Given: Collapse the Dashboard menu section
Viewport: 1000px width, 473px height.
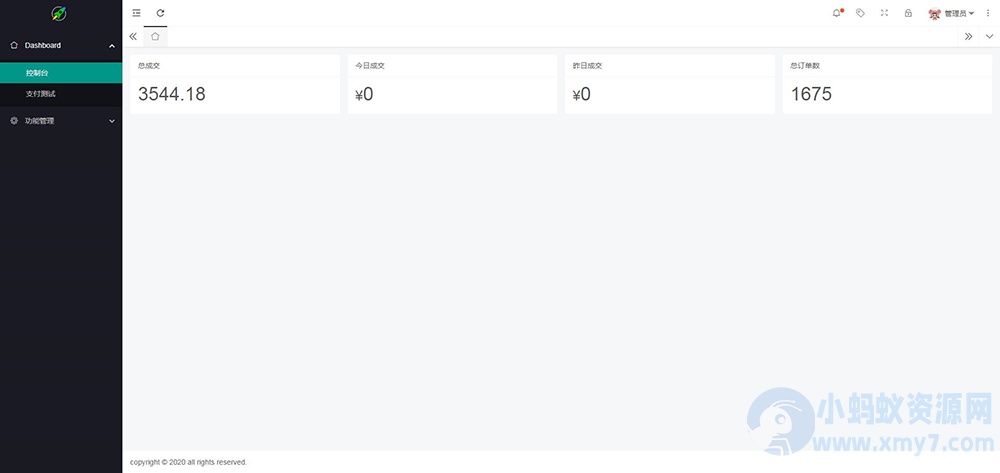Looking at the screenshot, I should 61,45.
